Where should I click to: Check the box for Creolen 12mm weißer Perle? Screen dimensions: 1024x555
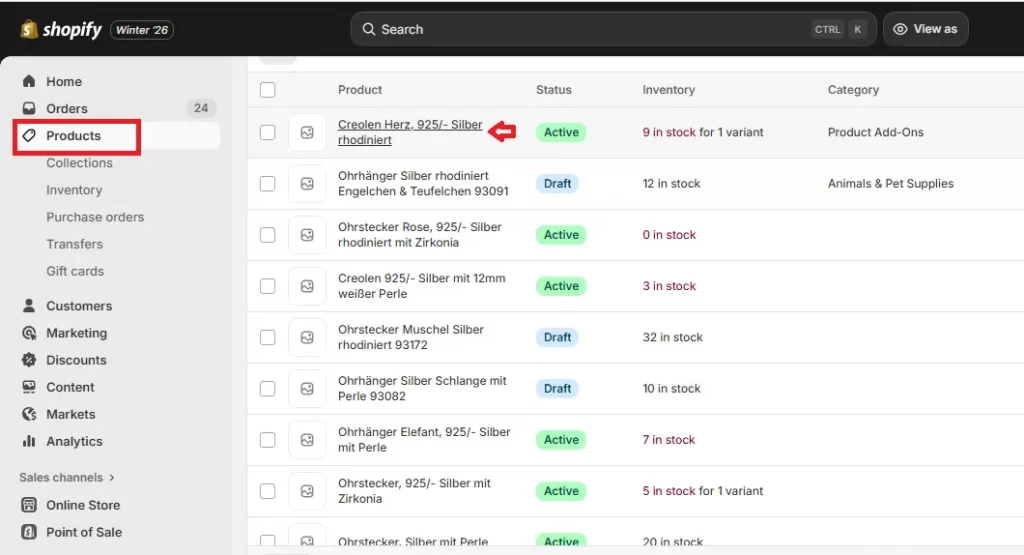[268, 286]
